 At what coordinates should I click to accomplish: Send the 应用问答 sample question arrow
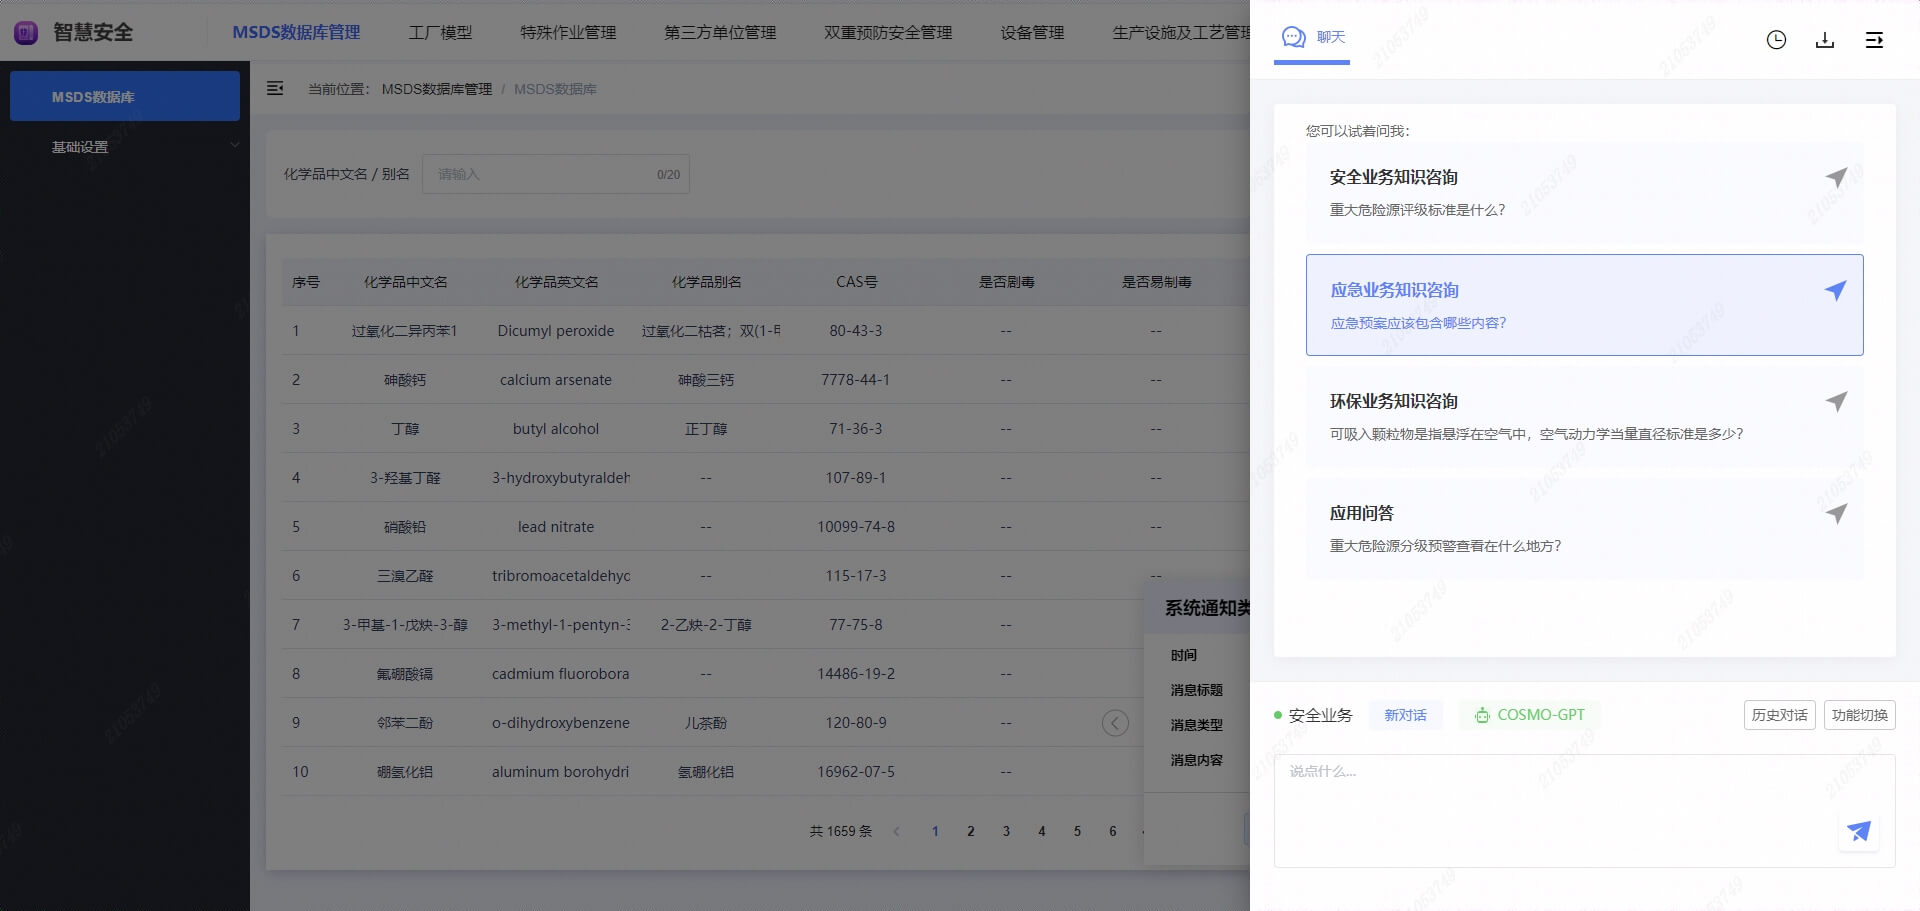1836,514
